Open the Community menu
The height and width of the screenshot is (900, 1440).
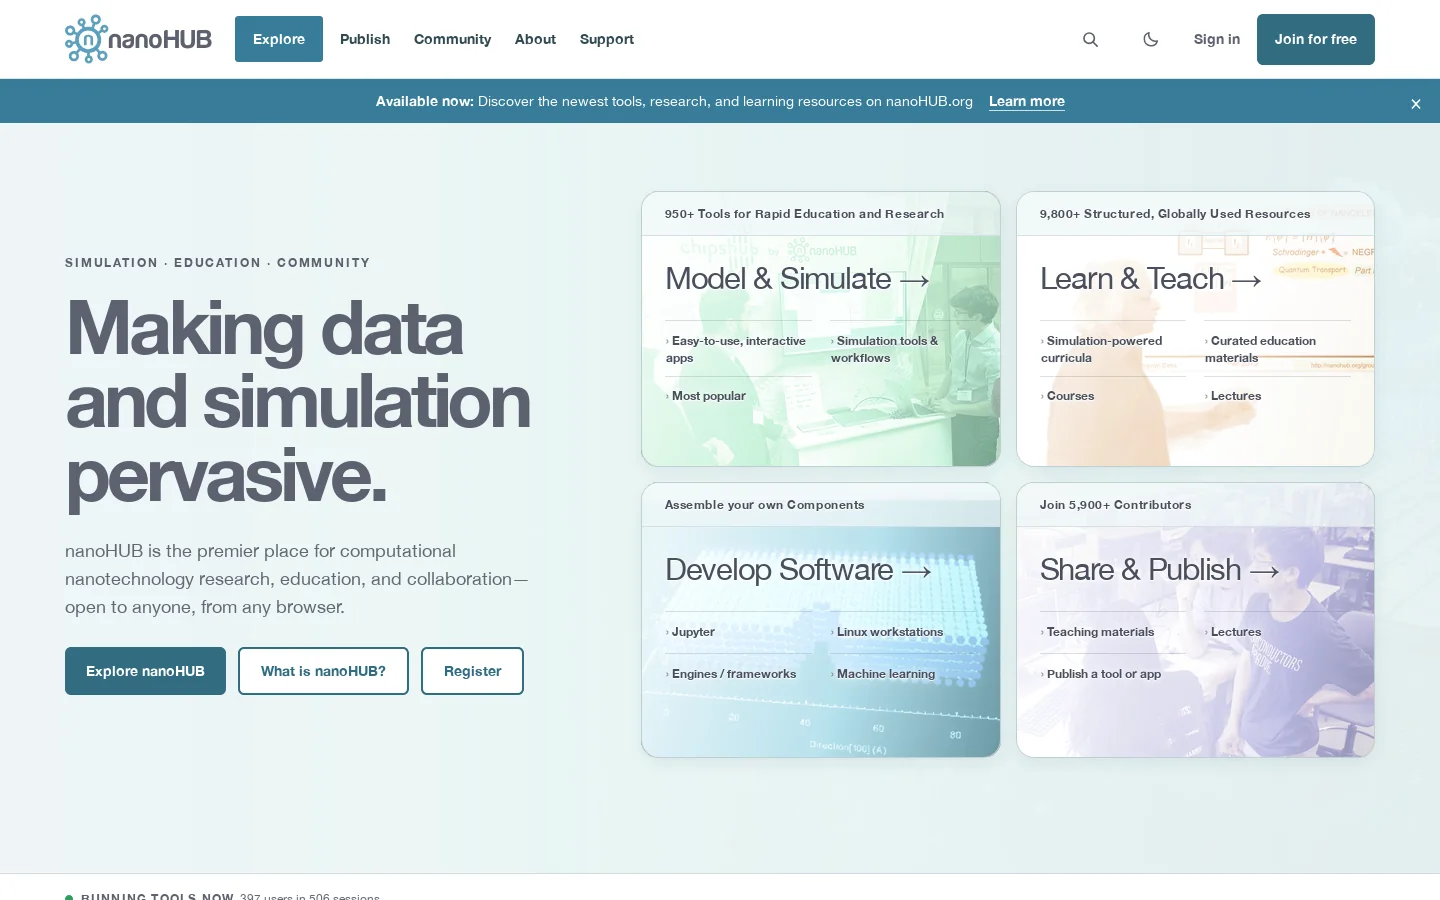tap(452, 39)
